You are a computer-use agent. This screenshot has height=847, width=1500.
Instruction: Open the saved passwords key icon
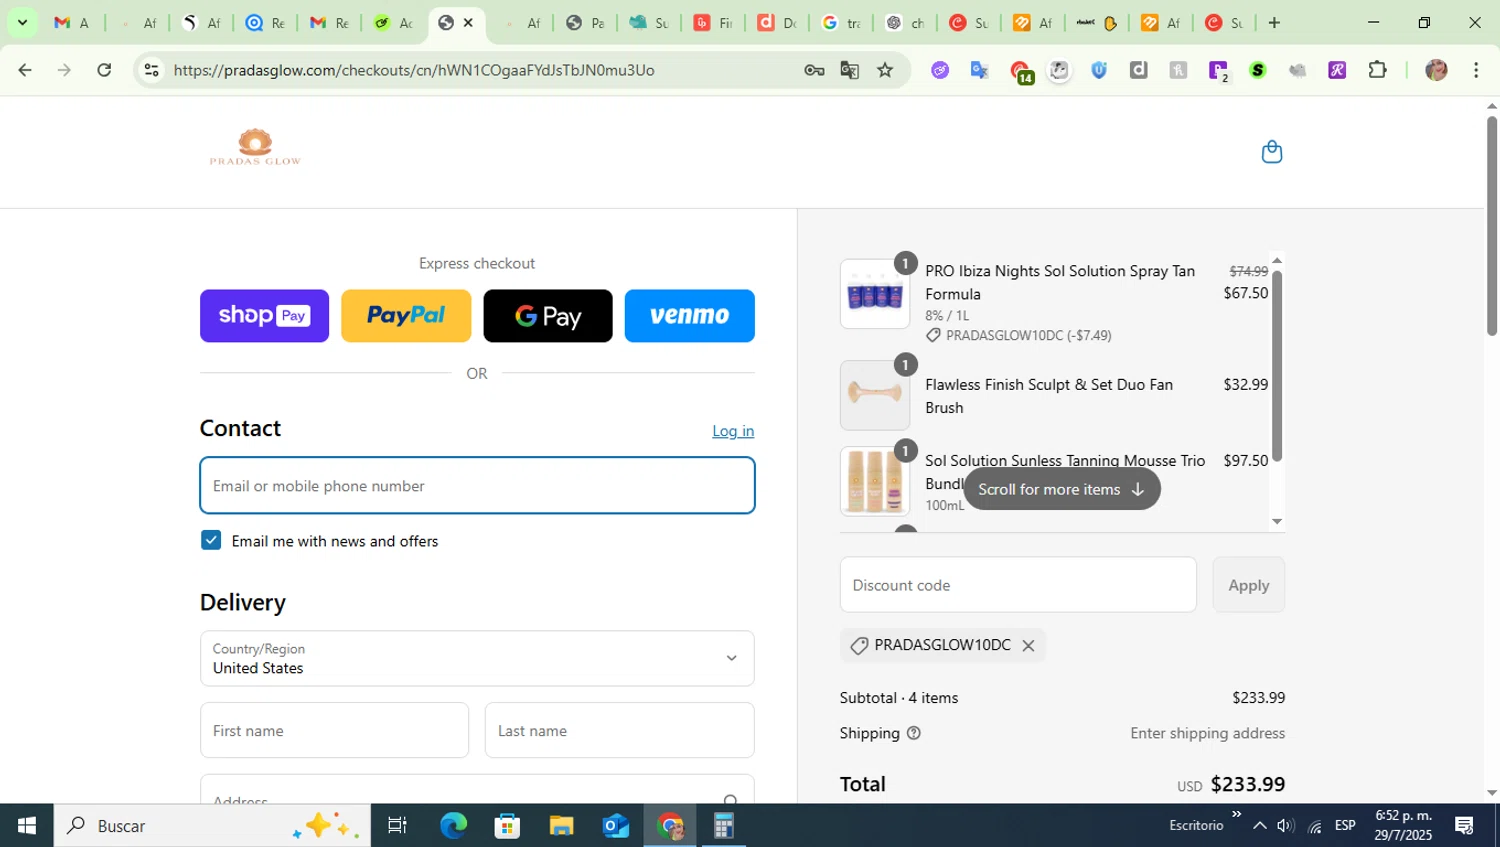click(814, 70)
